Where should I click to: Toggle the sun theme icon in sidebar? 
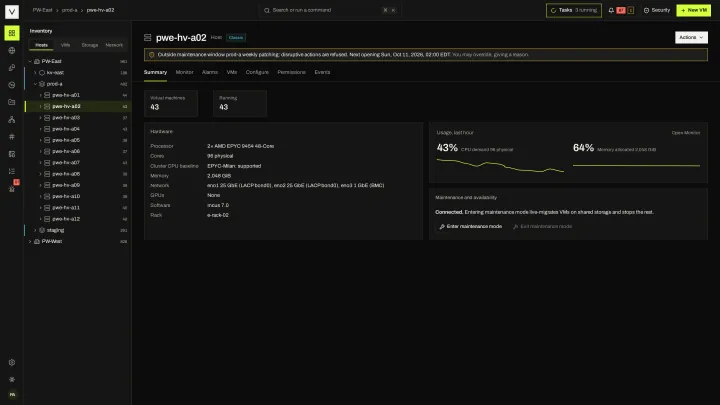coord(12,380)
